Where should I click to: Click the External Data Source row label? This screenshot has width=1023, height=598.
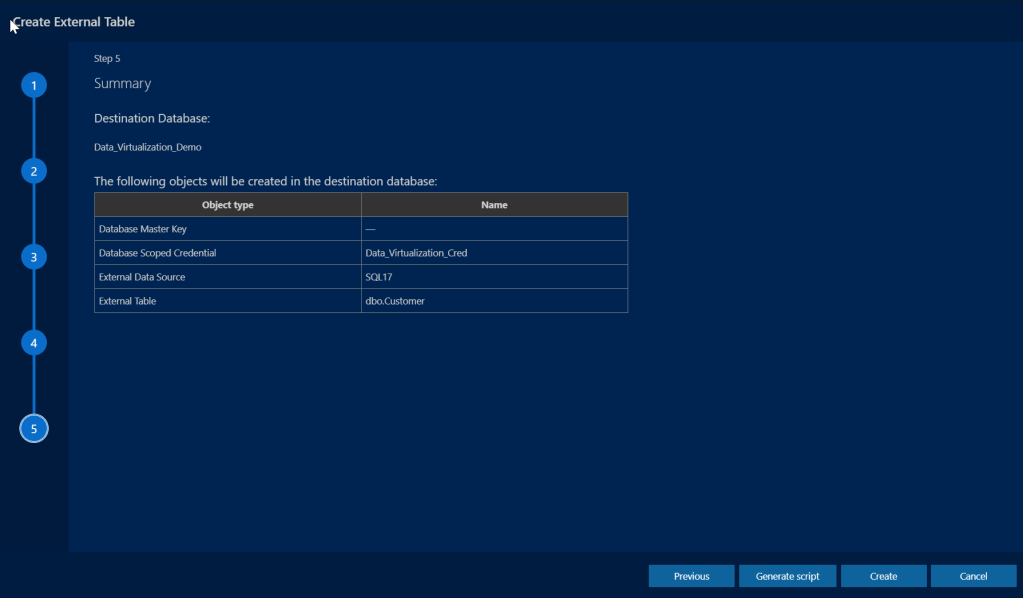[142, 277]
